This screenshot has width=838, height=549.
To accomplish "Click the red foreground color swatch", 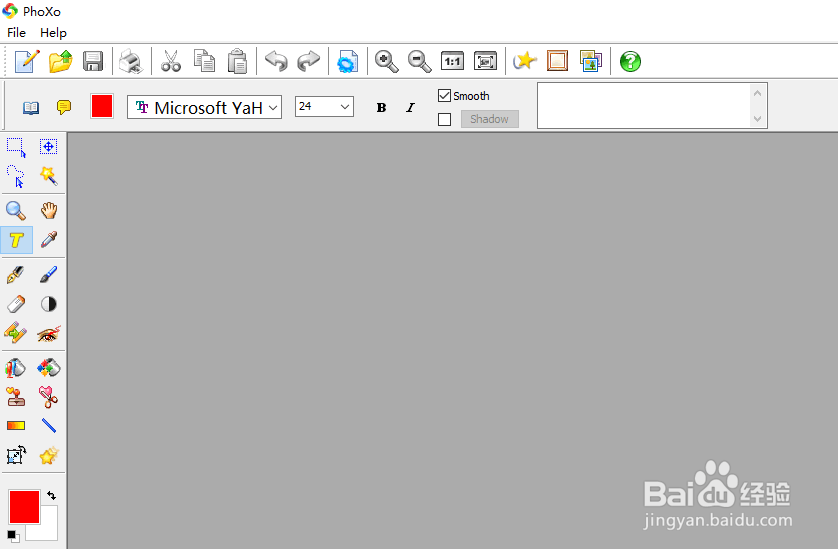I will 24,507.
